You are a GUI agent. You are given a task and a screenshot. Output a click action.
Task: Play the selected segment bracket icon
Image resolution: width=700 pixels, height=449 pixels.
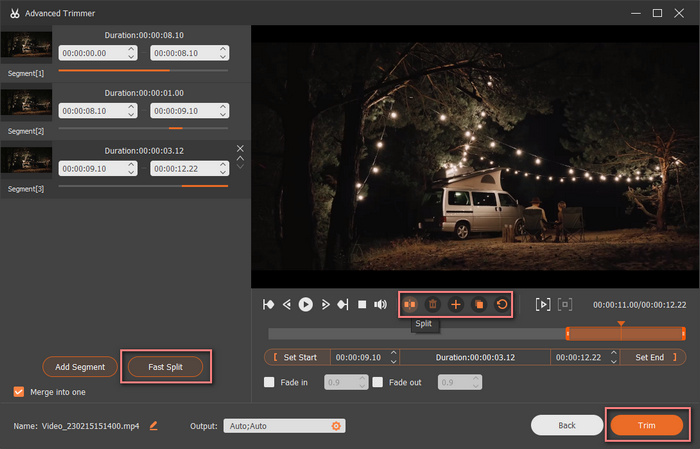[543, 304]
